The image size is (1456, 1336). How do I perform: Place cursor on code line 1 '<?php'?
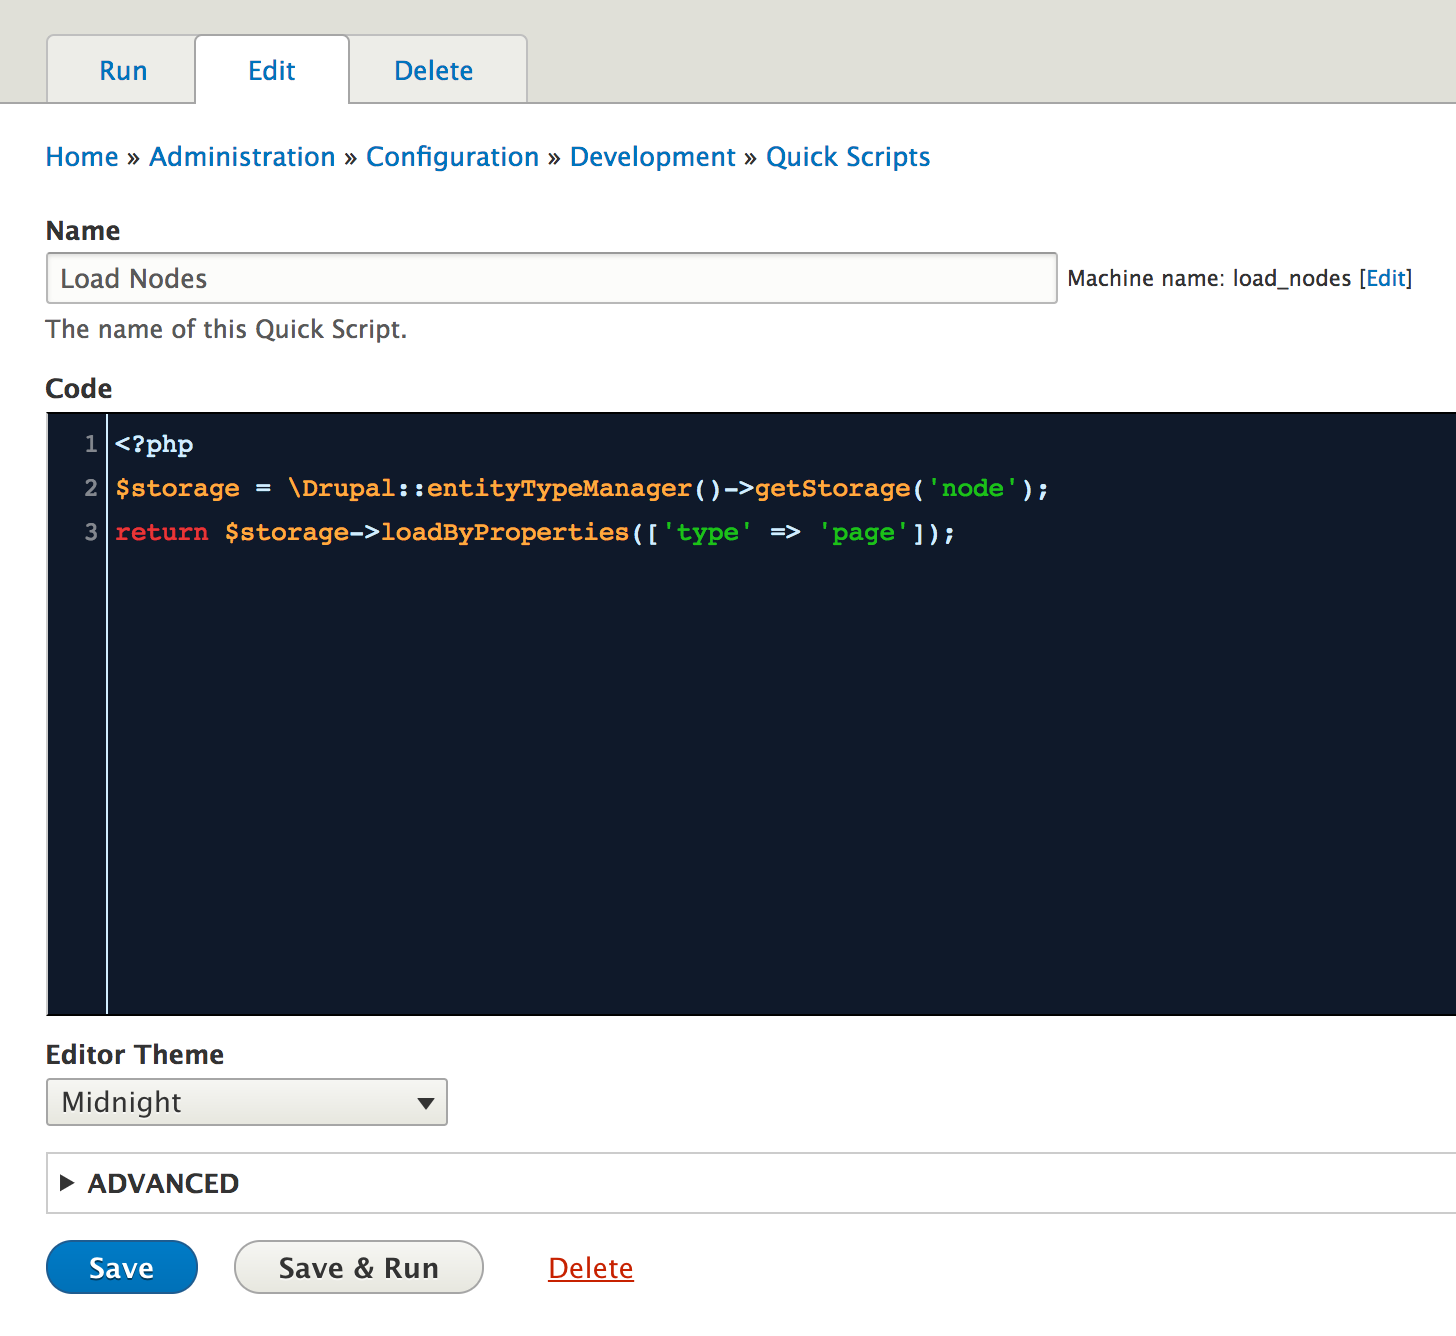pos(154,444)
